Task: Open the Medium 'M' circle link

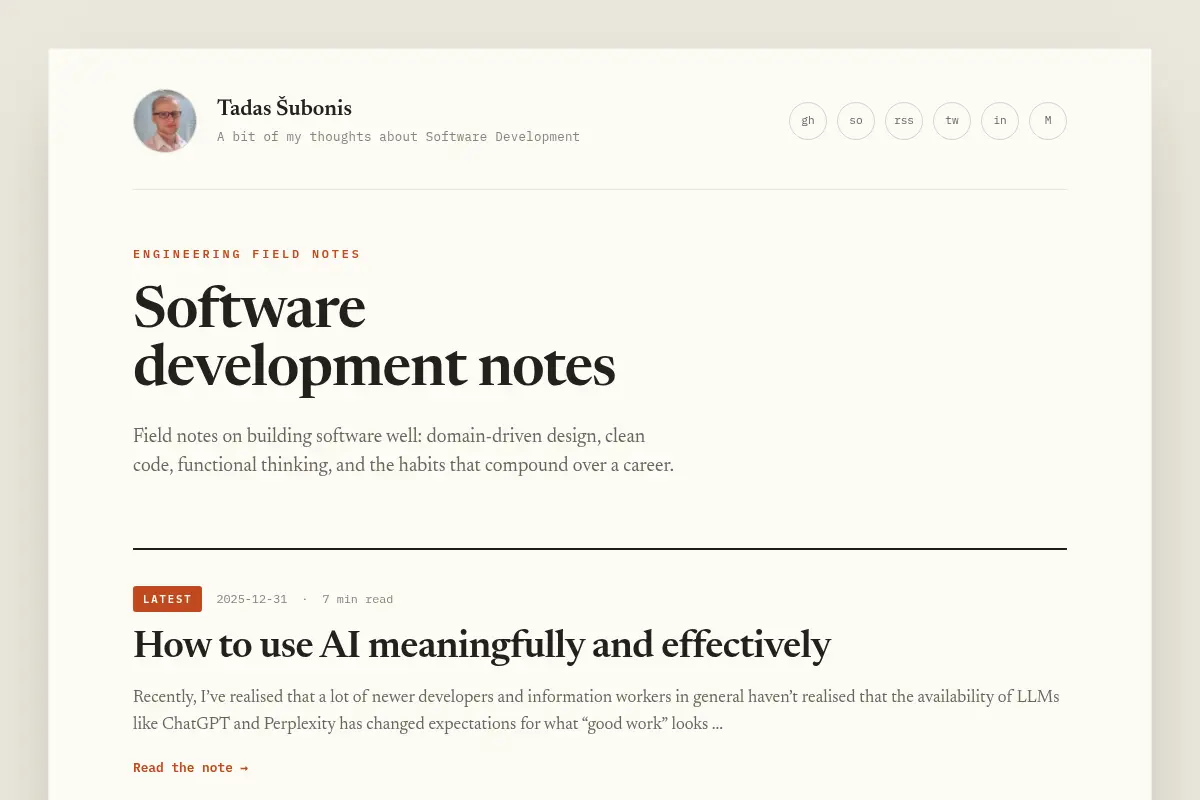Action: (x=1048, y=121)
